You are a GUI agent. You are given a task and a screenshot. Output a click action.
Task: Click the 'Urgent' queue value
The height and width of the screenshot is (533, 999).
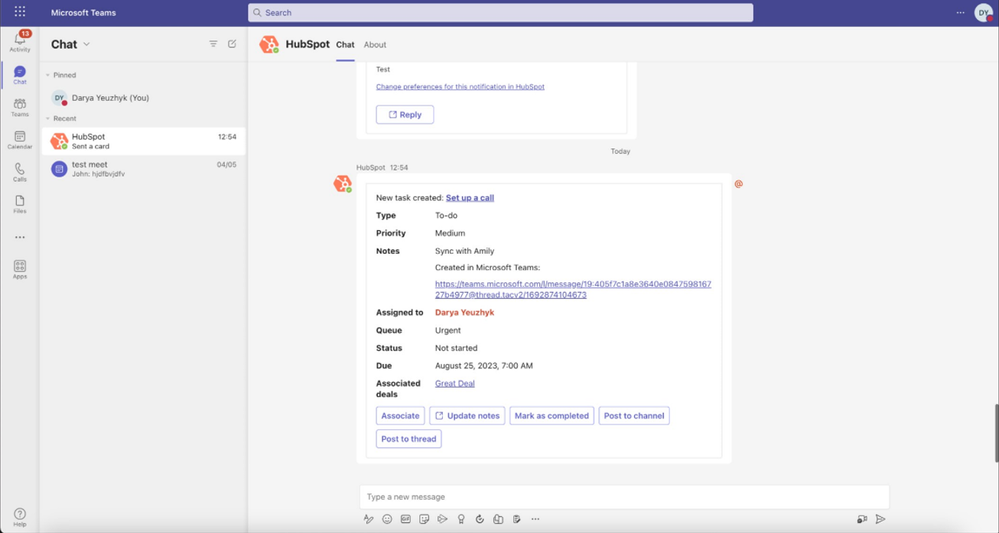[x=448, y=330]
